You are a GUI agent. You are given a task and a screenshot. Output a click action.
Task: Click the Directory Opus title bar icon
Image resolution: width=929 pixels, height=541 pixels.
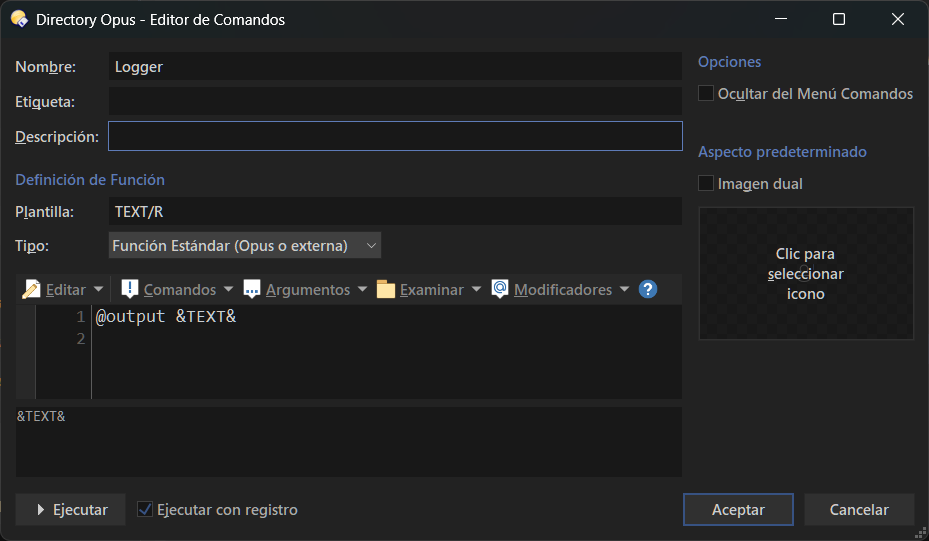19,19
